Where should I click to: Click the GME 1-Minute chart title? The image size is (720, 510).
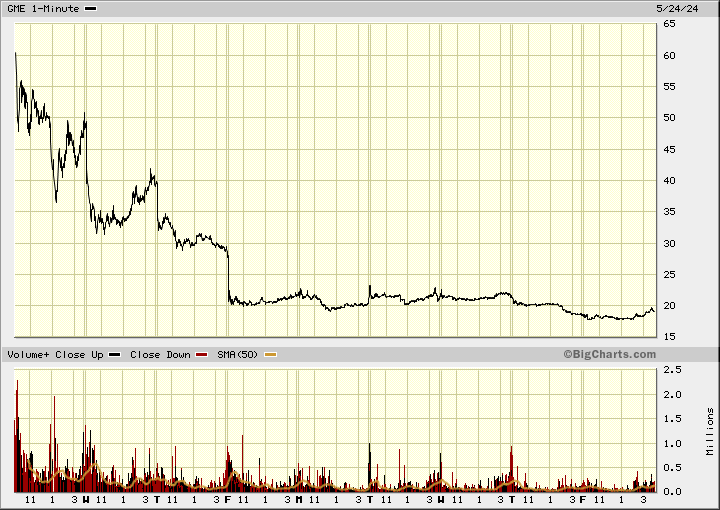click(43, 9)
